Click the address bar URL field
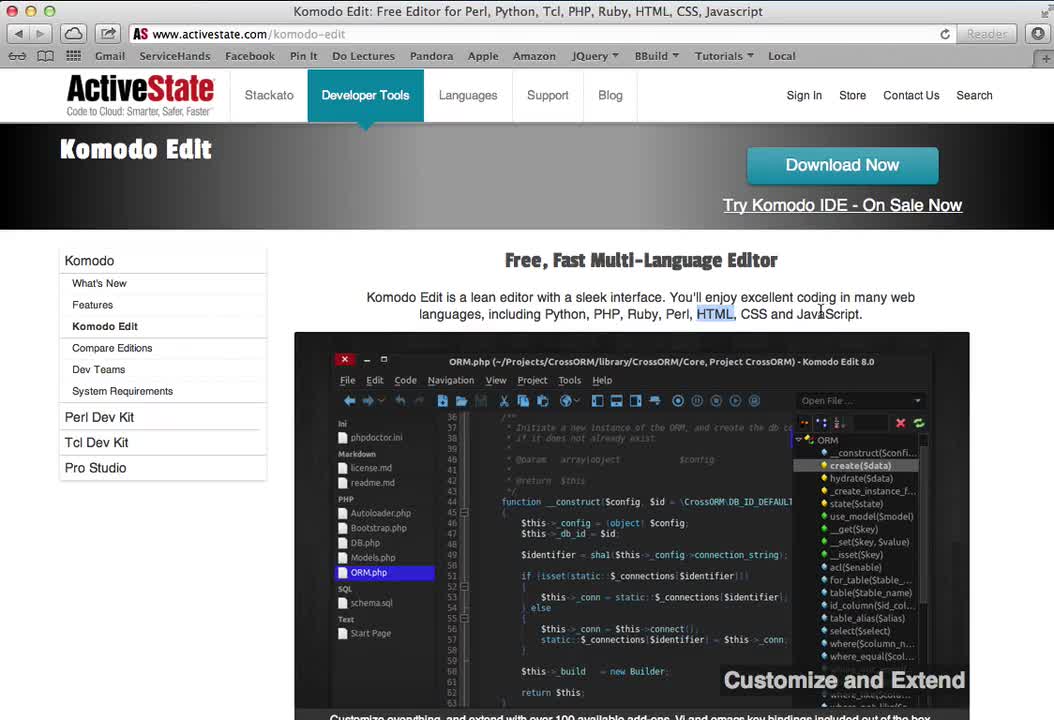 [542, 34]
